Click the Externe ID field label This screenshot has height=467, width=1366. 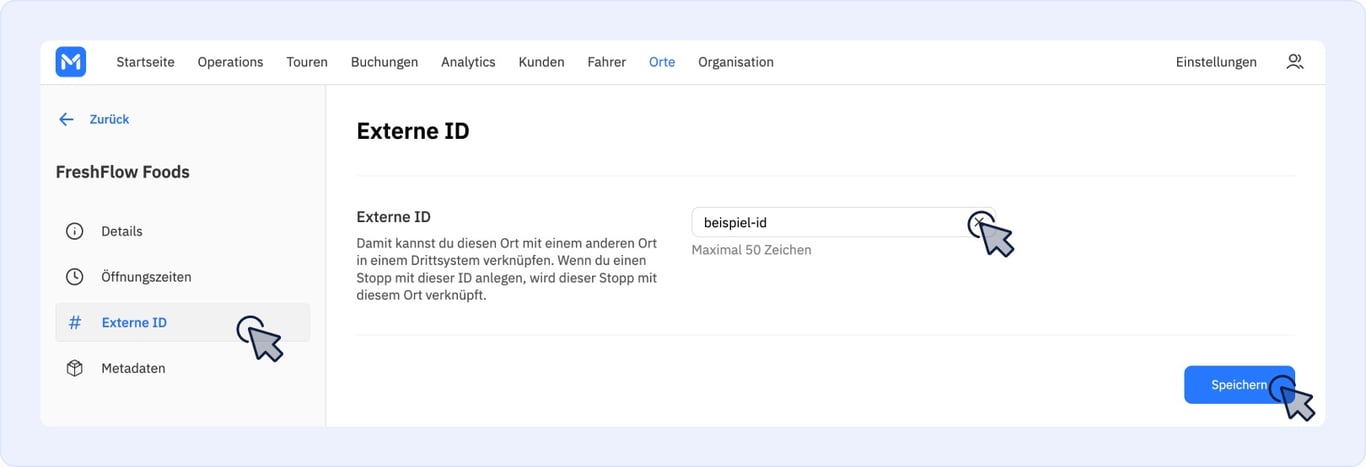pos(394,216)
